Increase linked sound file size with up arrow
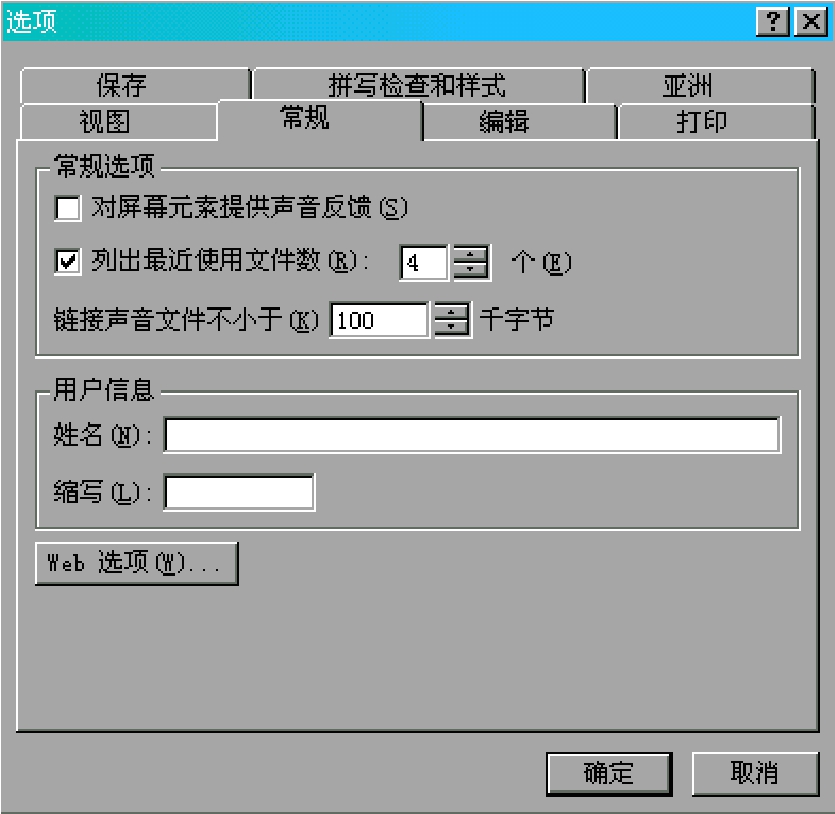This screenshot has height=814, width=835. pos(452,311)
